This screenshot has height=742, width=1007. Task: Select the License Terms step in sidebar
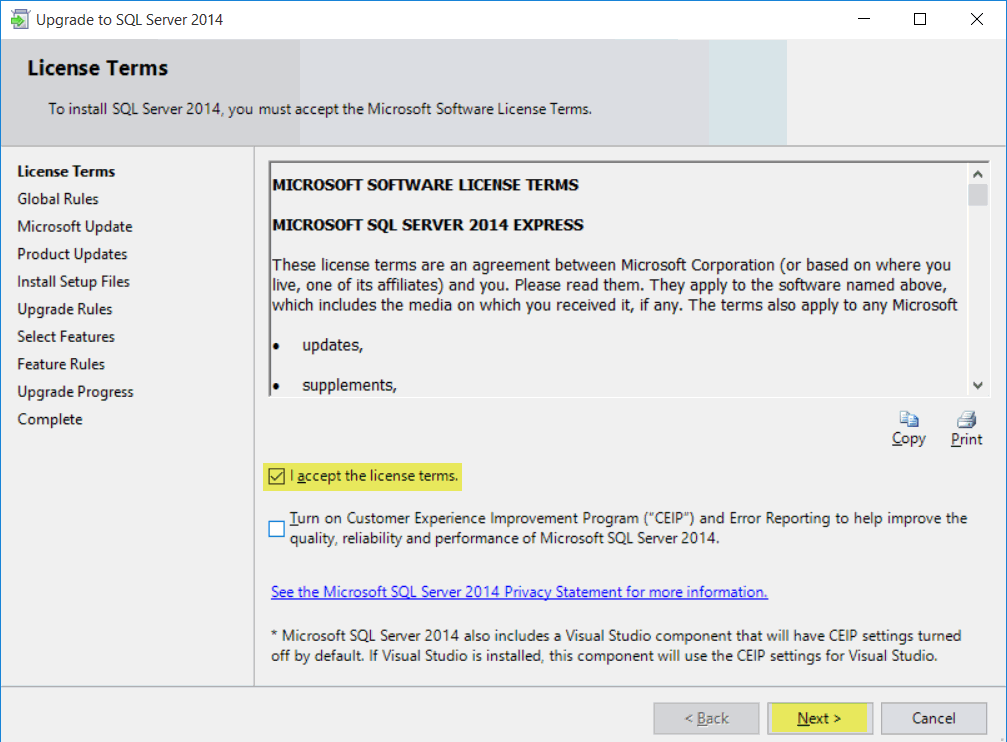pyautogui.click(x=66, y=172)
